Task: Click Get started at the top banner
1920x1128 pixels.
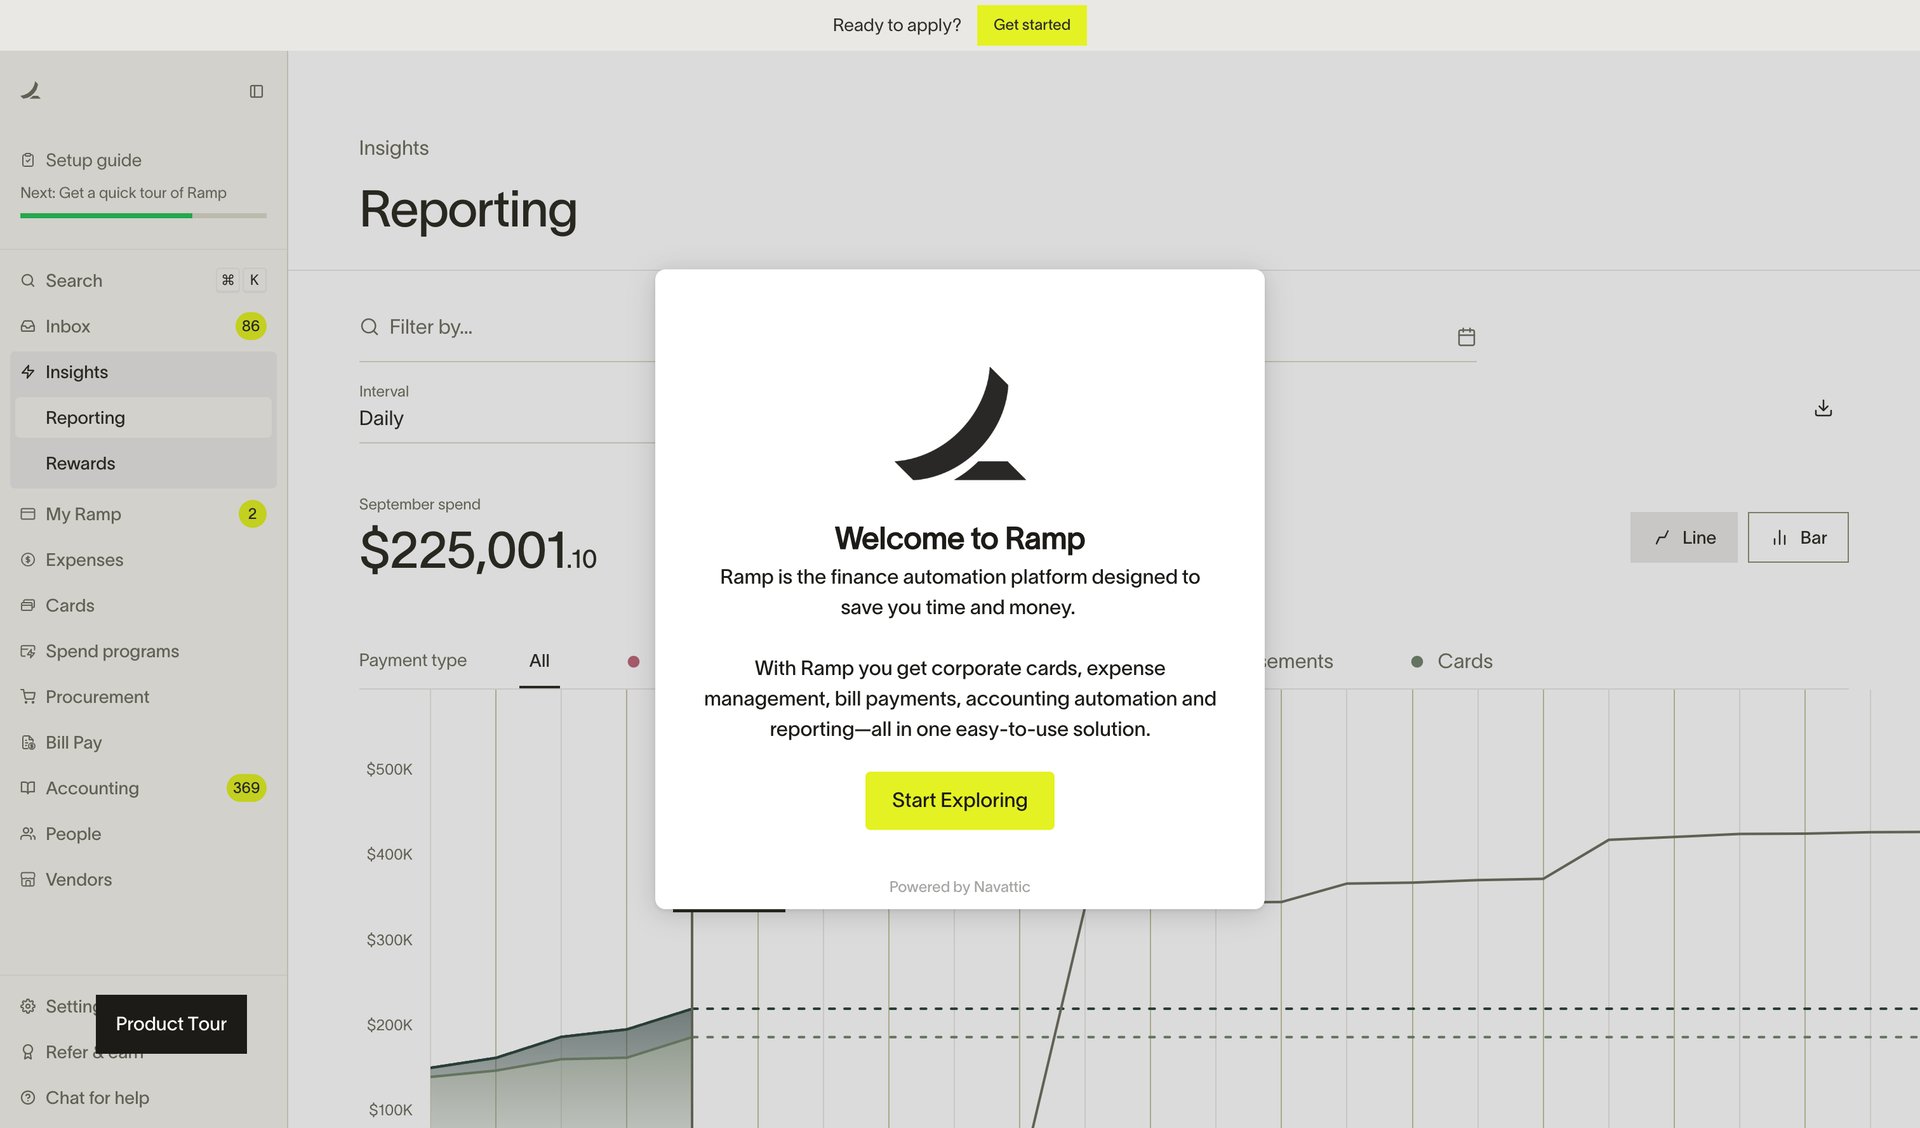Action: (1031, 25)
